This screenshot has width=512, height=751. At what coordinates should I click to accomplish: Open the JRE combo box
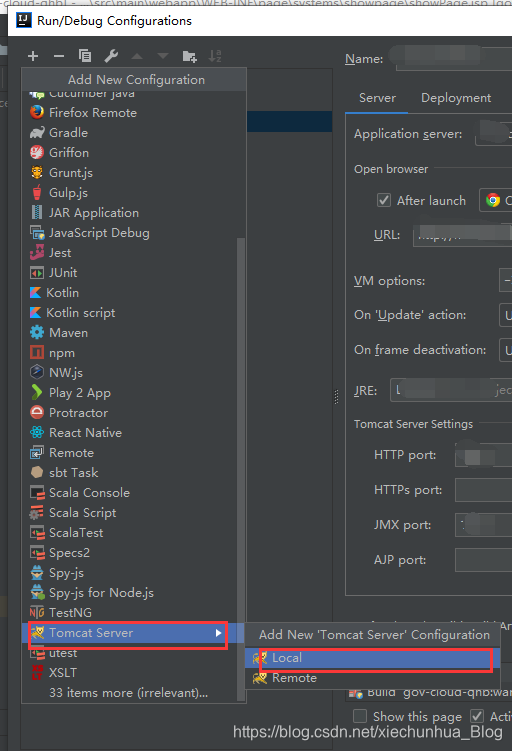pyautogui.click(x=451, y=390)
